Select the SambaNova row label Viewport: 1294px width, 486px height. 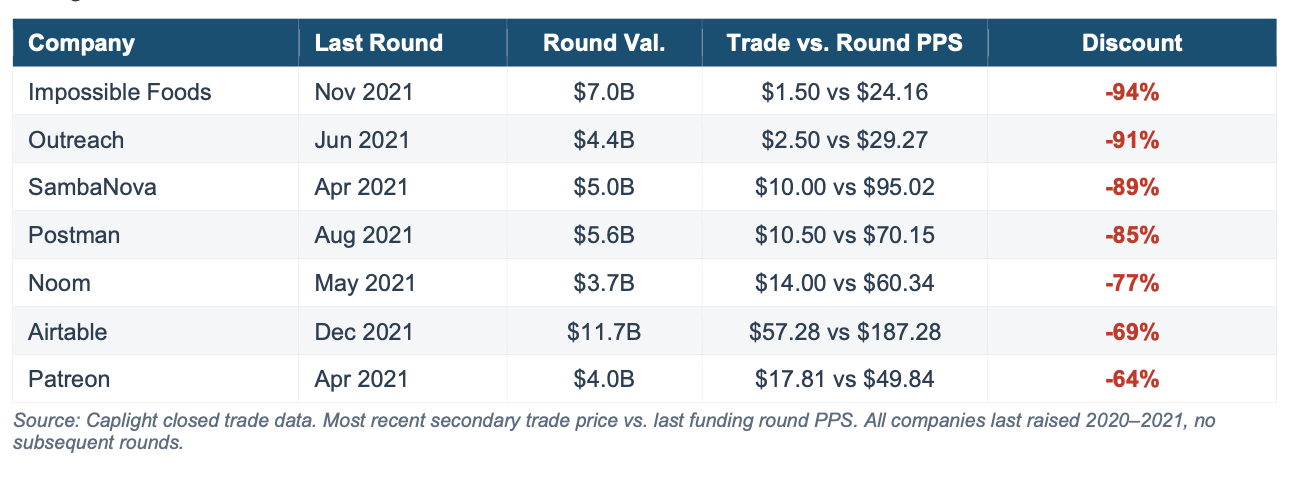pyautogui.click(x=92, y=188)
